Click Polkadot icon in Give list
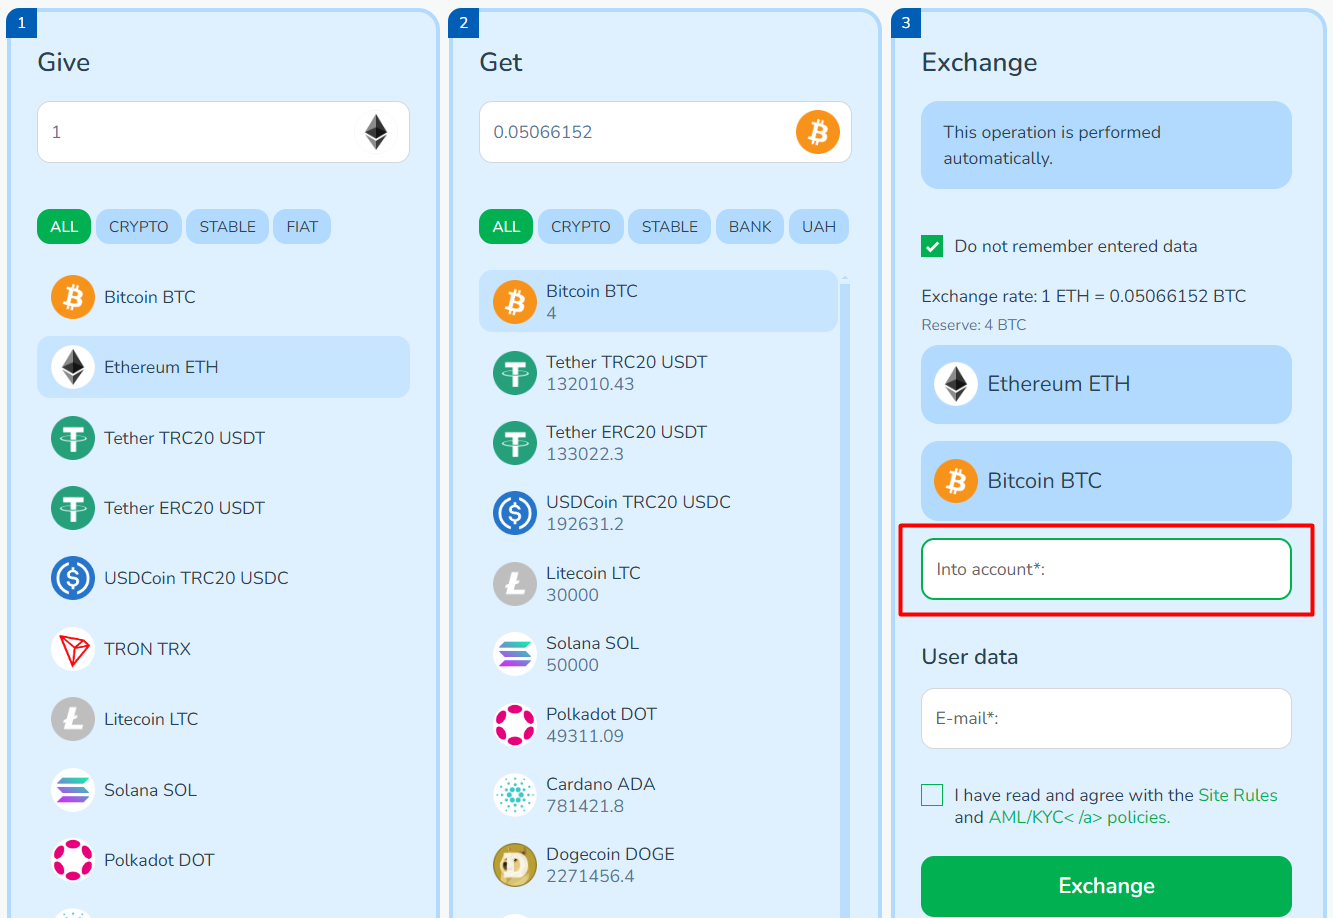The width and height of the screenshot is (1333, 918). point(73,860)
